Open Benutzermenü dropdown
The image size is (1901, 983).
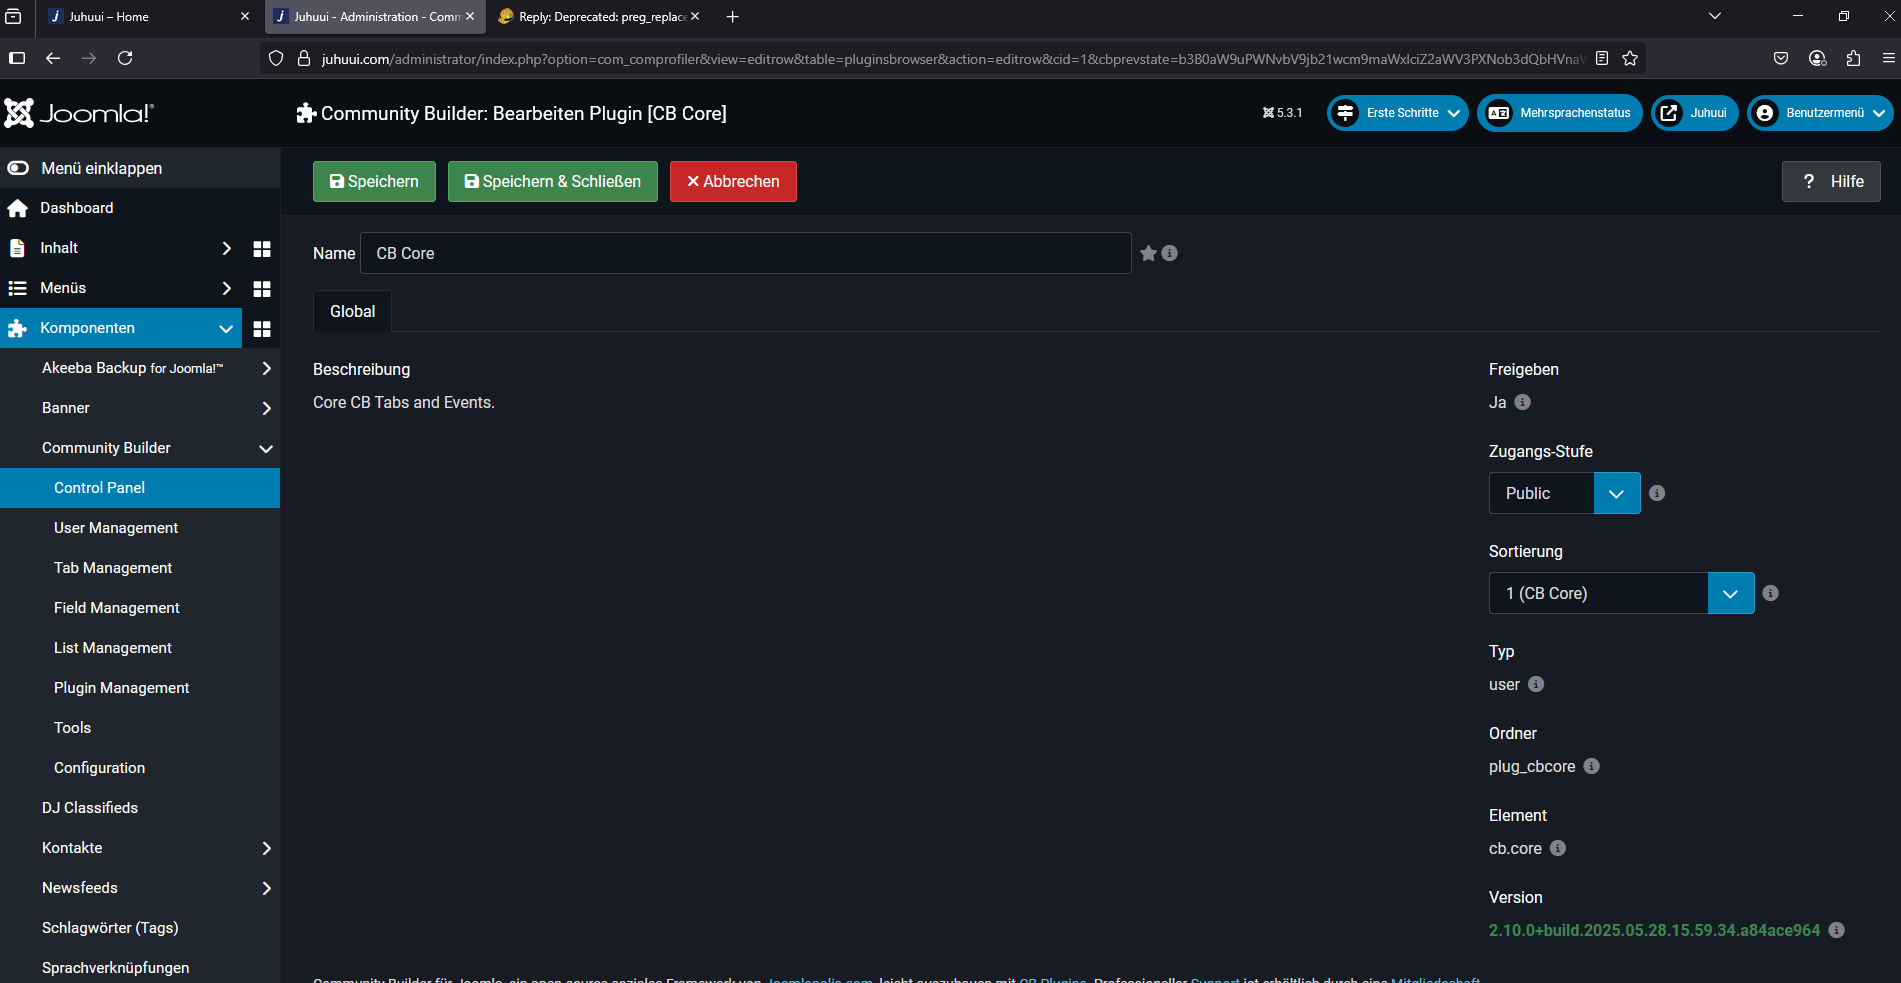coord(1819,113)
